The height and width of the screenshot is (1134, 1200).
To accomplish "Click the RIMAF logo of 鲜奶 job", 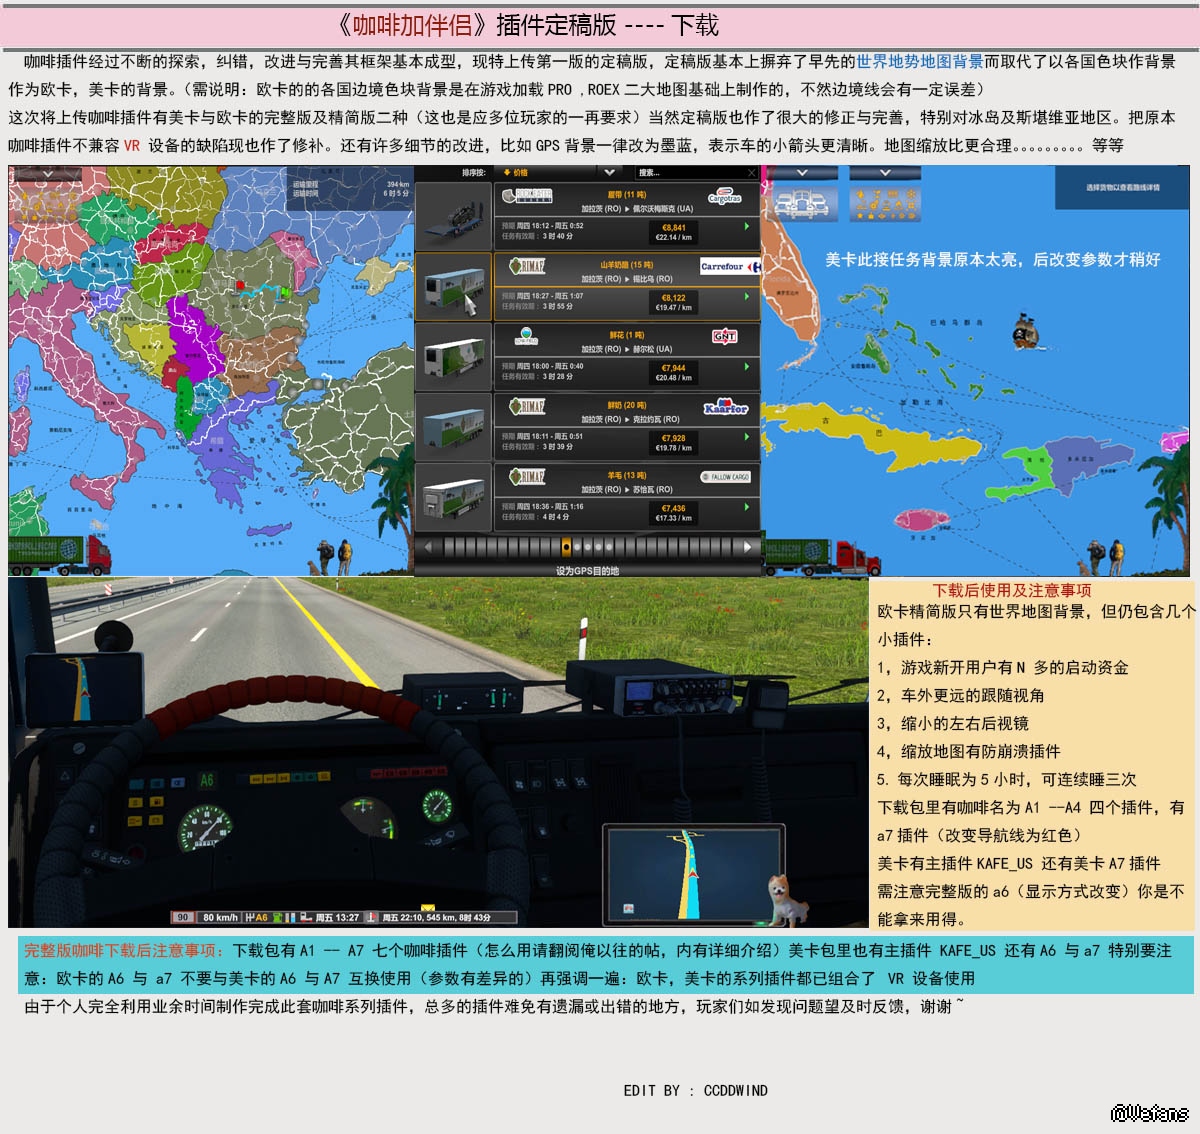I will coord(527,406).
